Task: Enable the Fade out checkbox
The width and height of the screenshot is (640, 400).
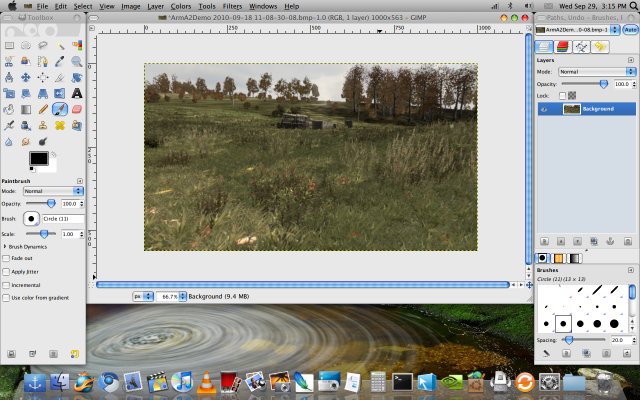Action: point(7,258)
